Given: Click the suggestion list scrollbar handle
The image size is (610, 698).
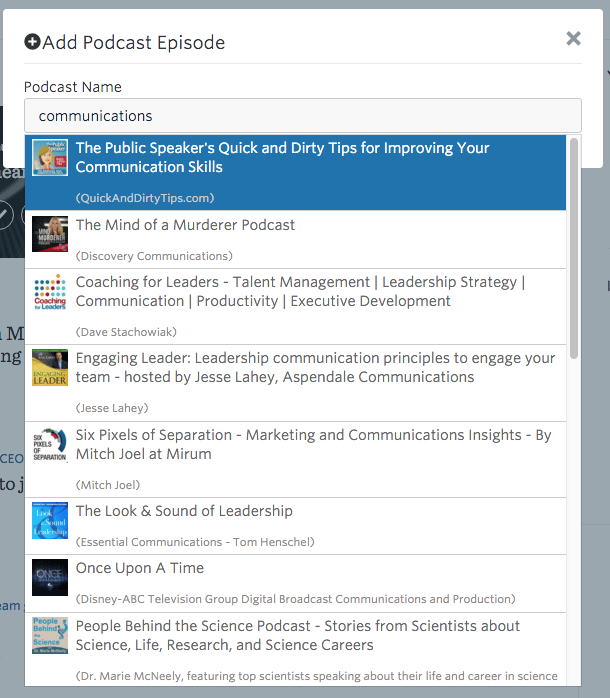Looking at the screenshot, I should tap(574, 248).
